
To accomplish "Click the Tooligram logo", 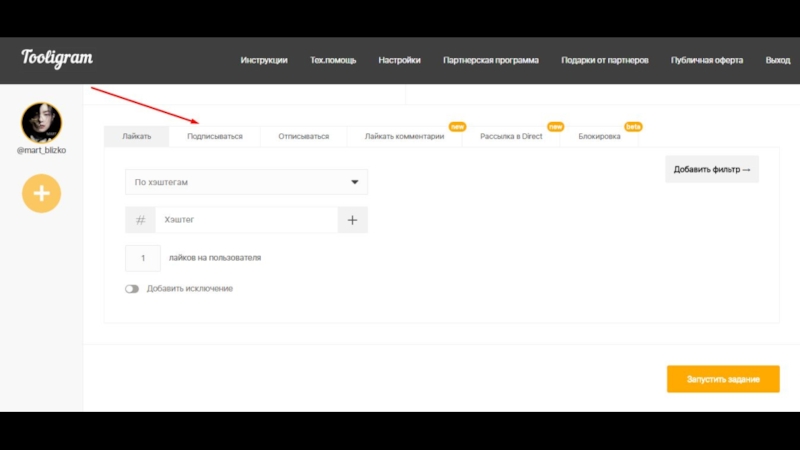I will coord(57,59).
